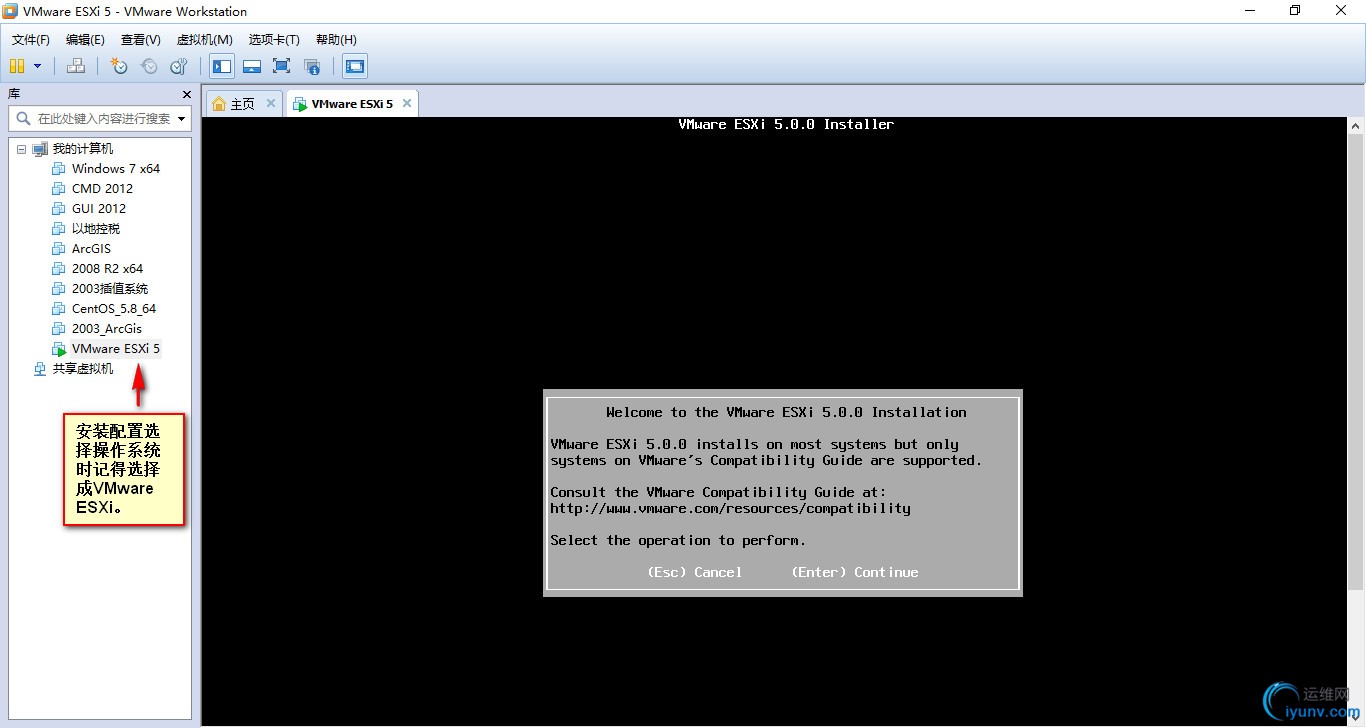Toggle the library sidebar view icon
The height and width of the screenshot is (728, 1366).
point(222,66)
